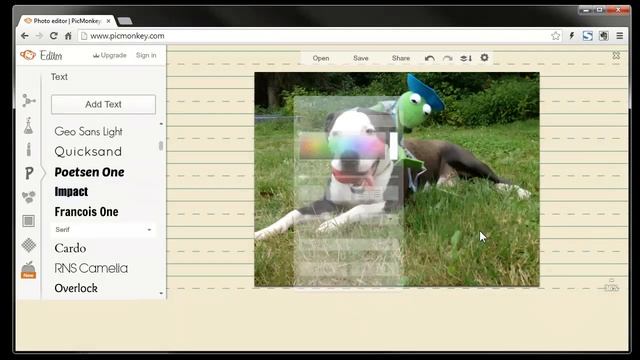Click font list scroll down arrow
Image resolution: width=640 pixels, height=360 pixels.
[161, 293]
